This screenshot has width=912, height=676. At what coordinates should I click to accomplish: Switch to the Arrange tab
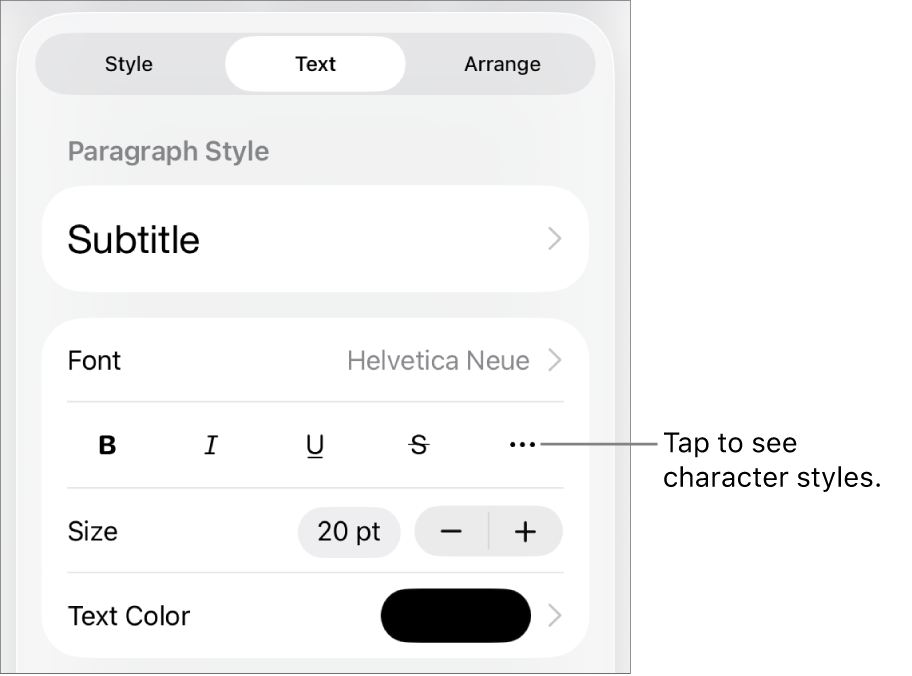502,64
